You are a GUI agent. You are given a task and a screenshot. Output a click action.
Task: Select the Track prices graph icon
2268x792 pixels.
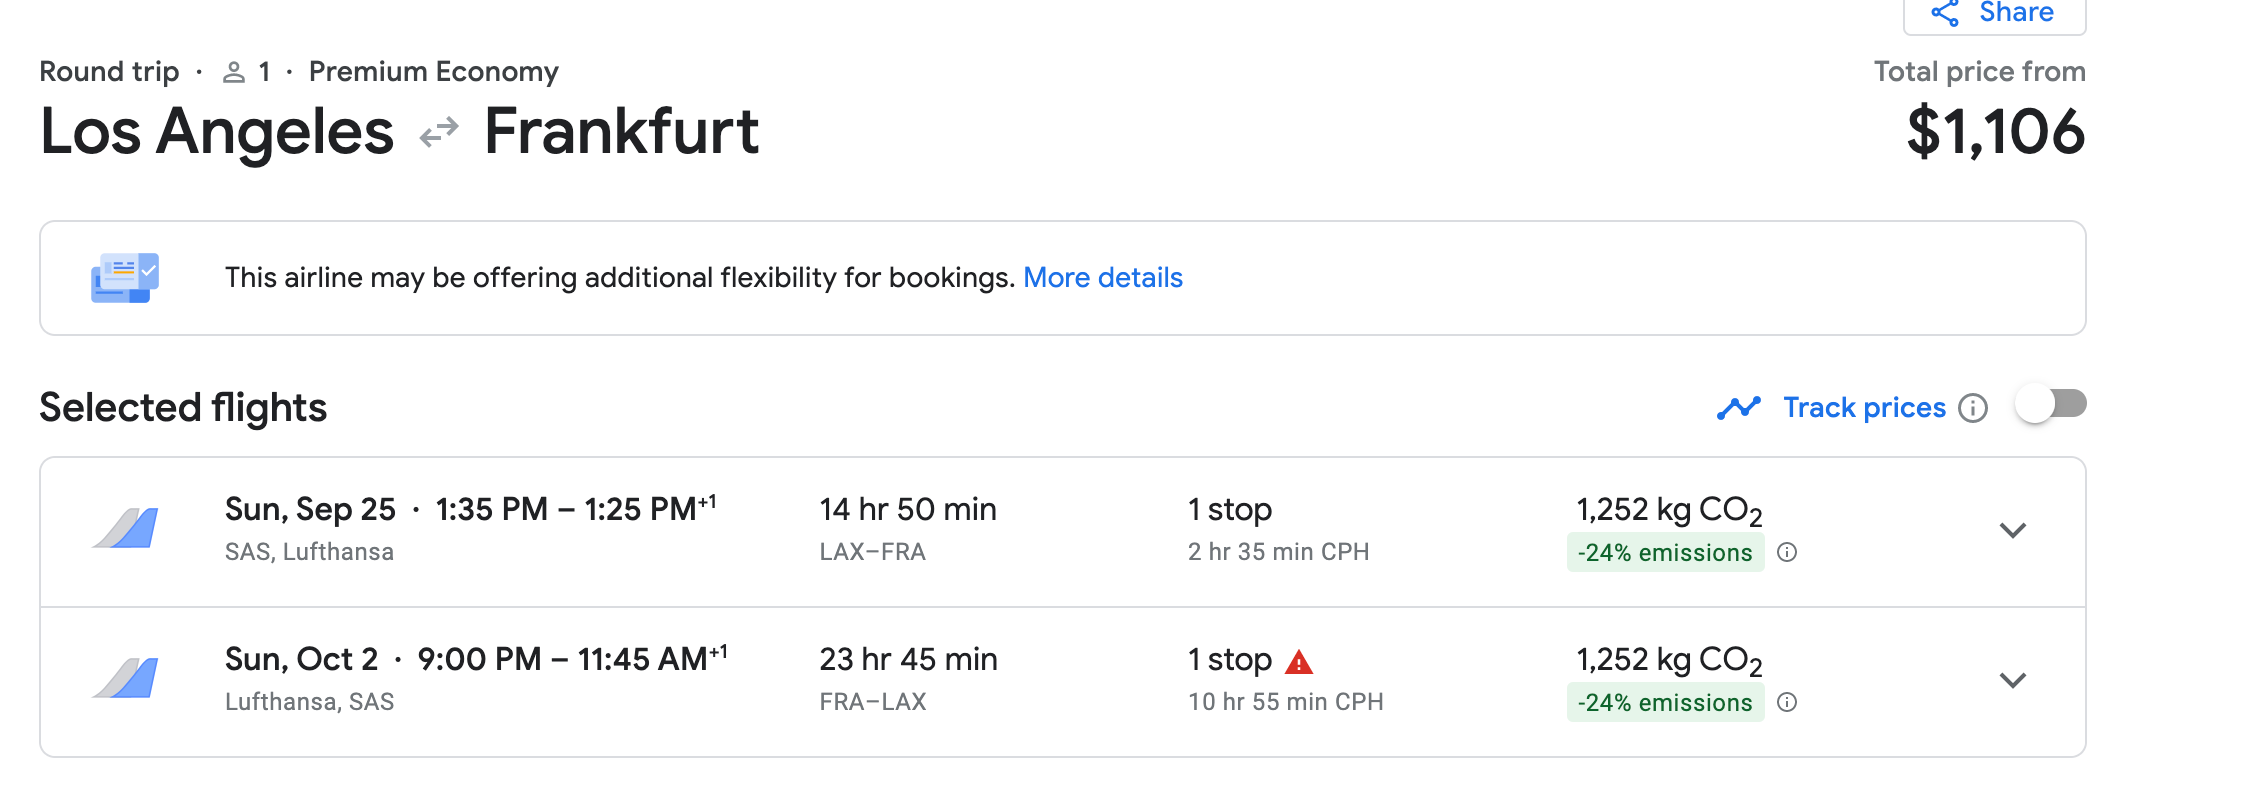coord(1739,407)
